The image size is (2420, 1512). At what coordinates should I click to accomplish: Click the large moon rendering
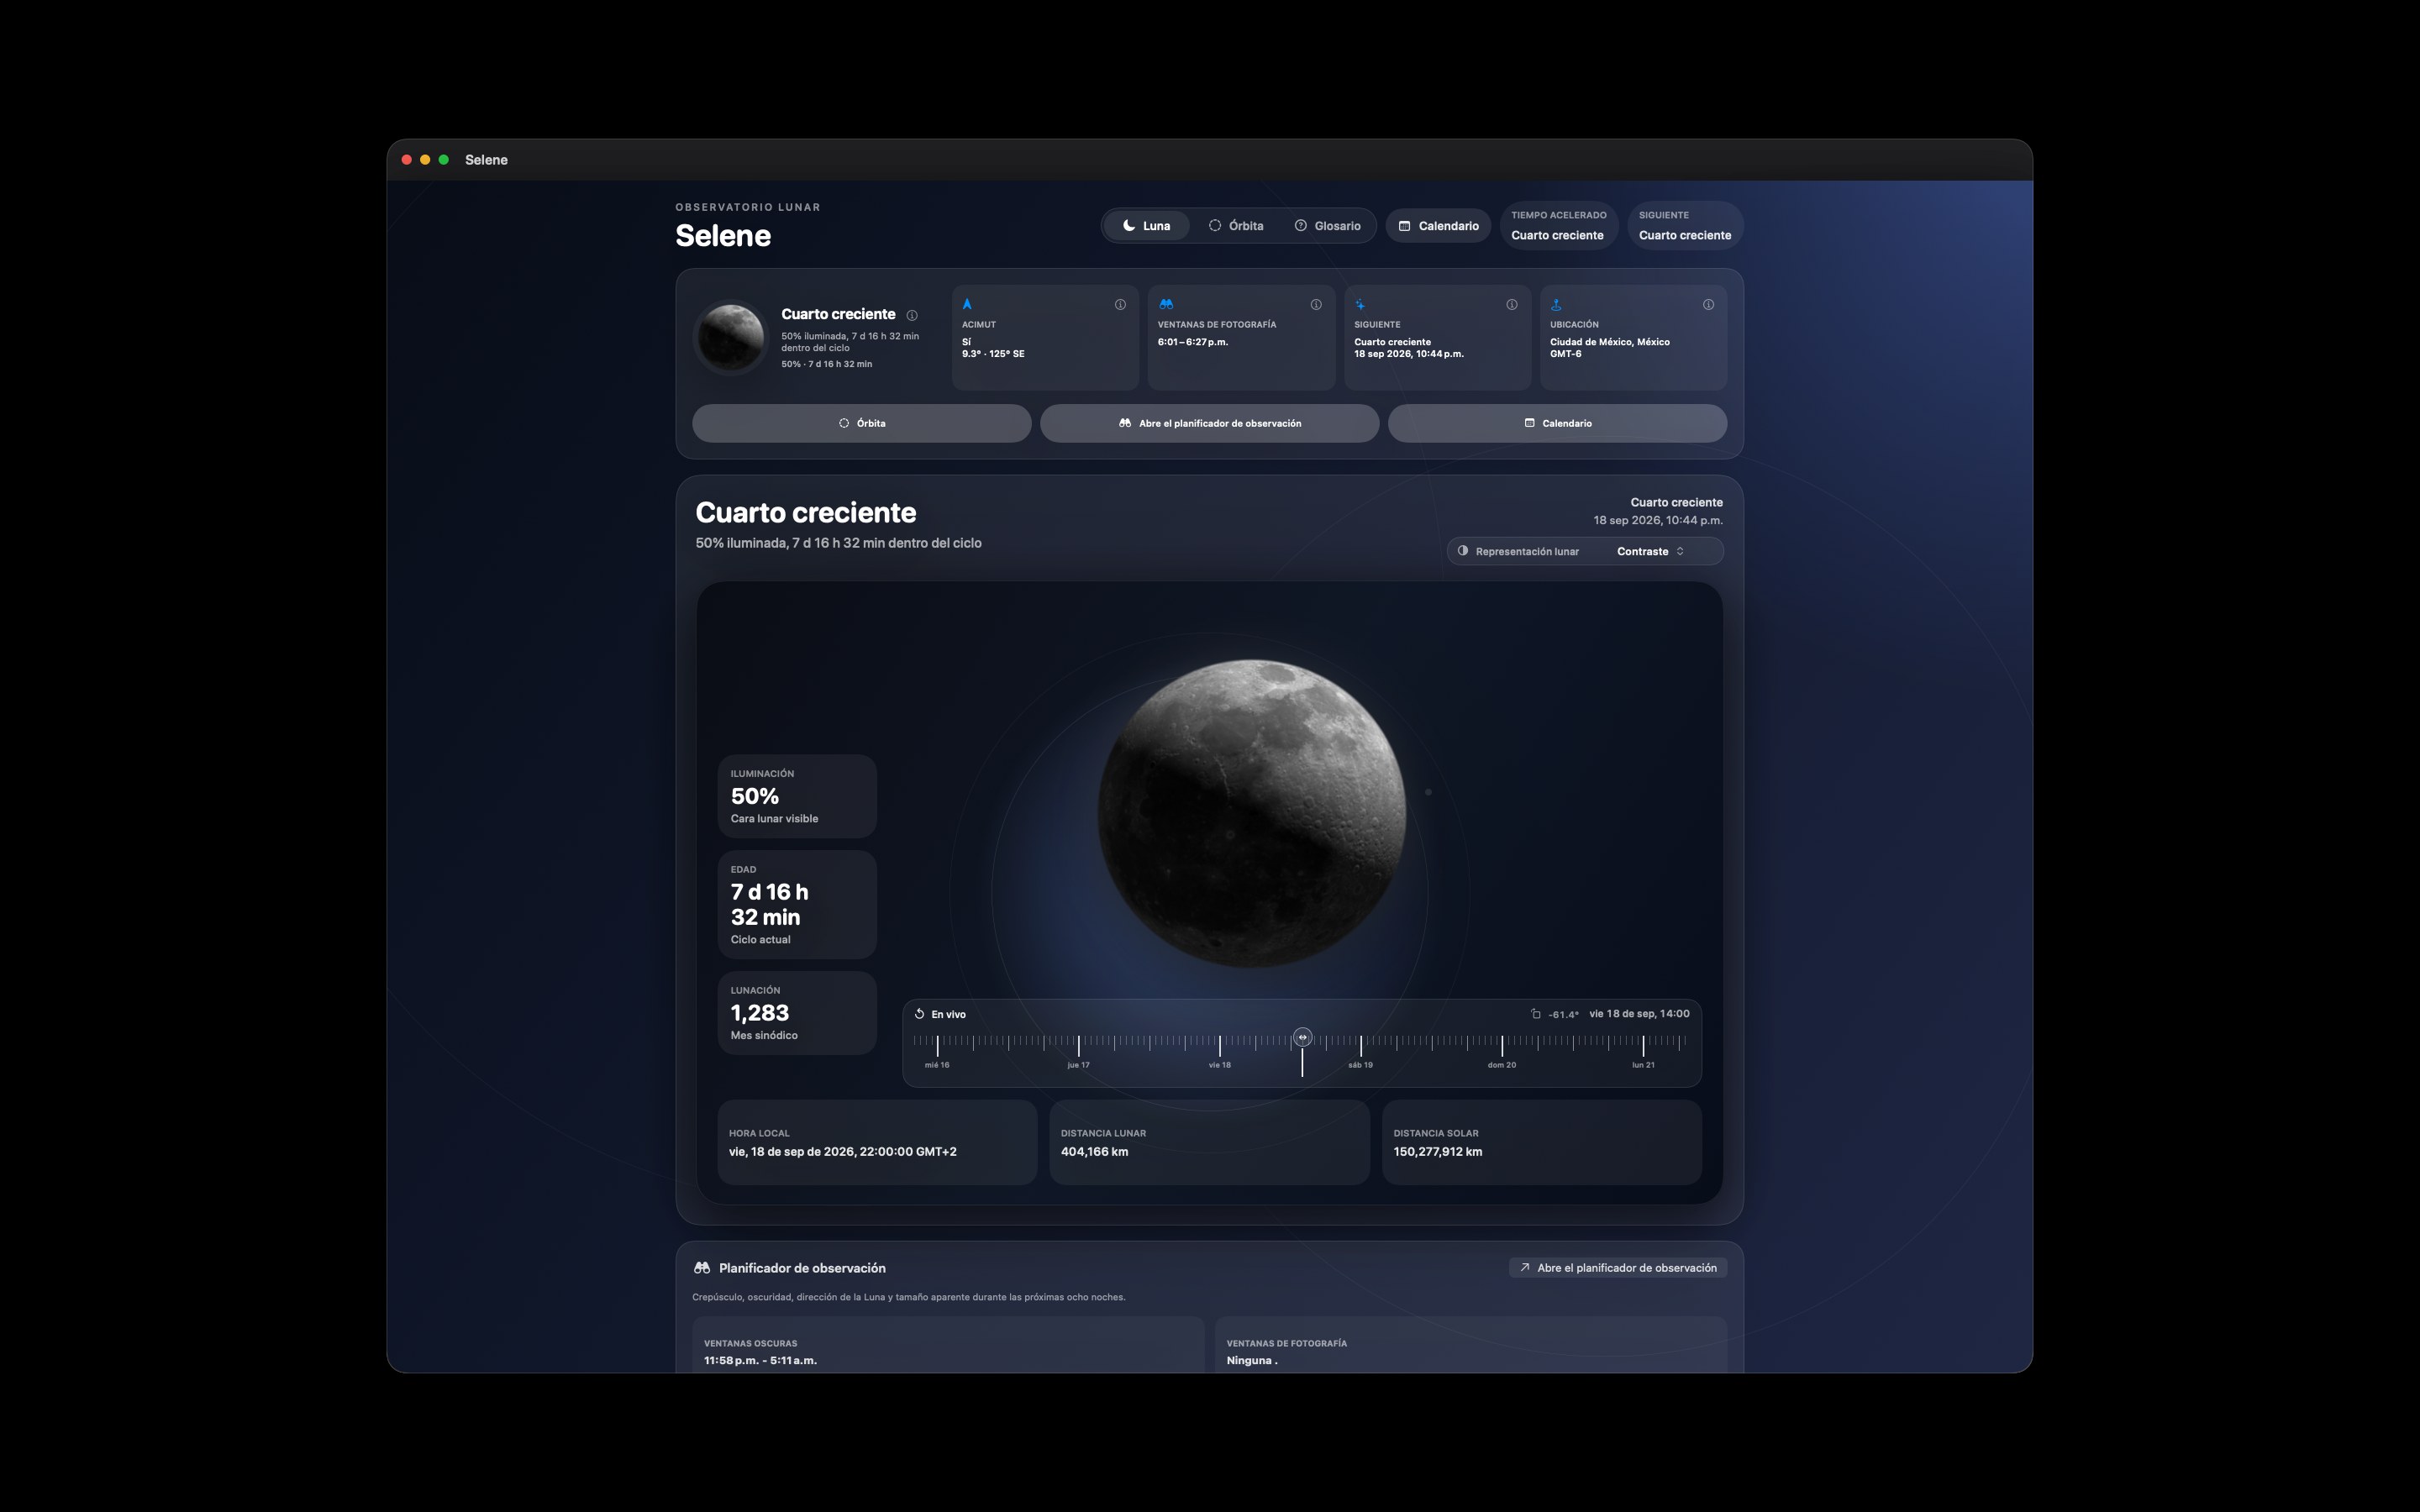(x=1251, y=813)
